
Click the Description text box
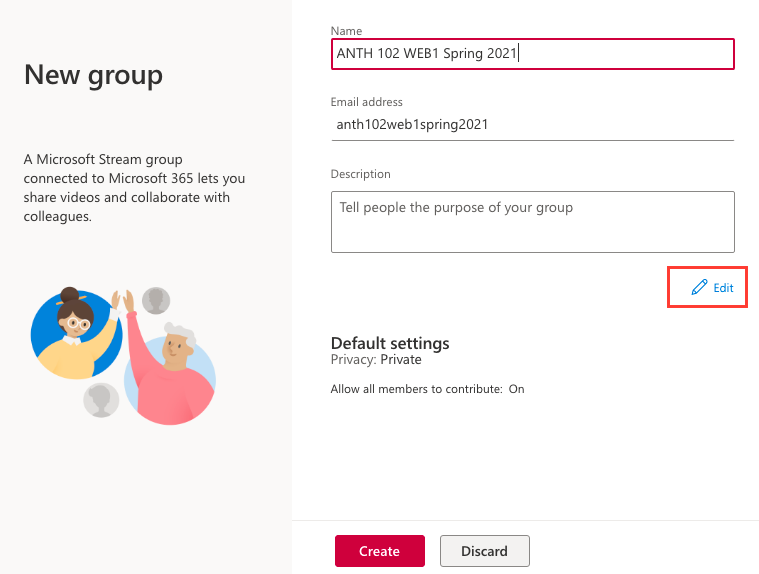pyautogui.click(x=532, y=222)
